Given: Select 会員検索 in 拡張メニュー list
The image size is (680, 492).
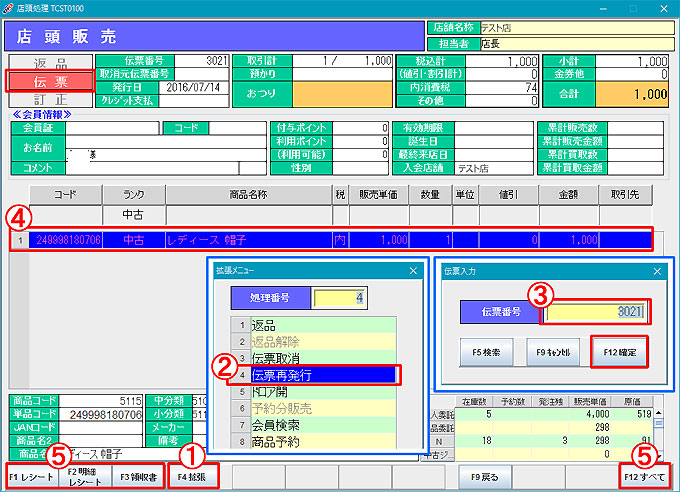Looking at the screenshot, I should coord(323,425).
